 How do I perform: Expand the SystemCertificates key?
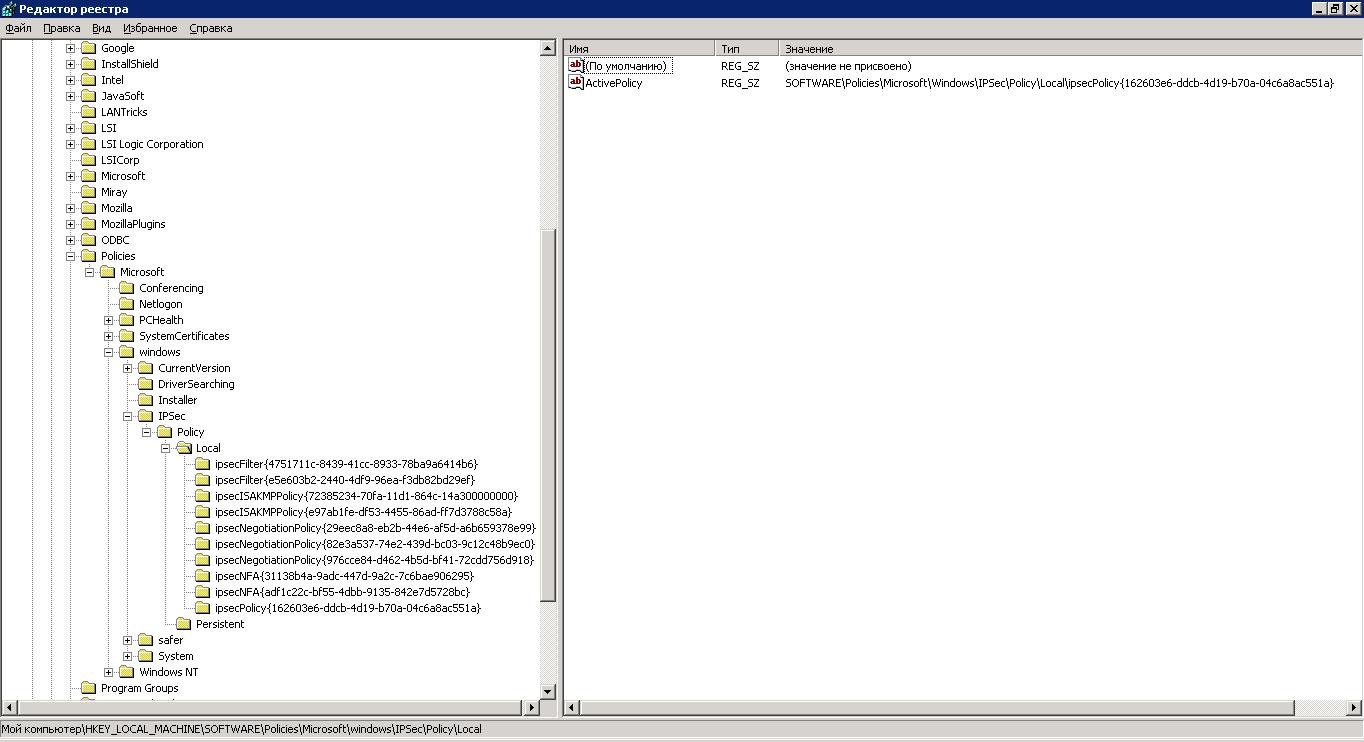pos(109,336)
